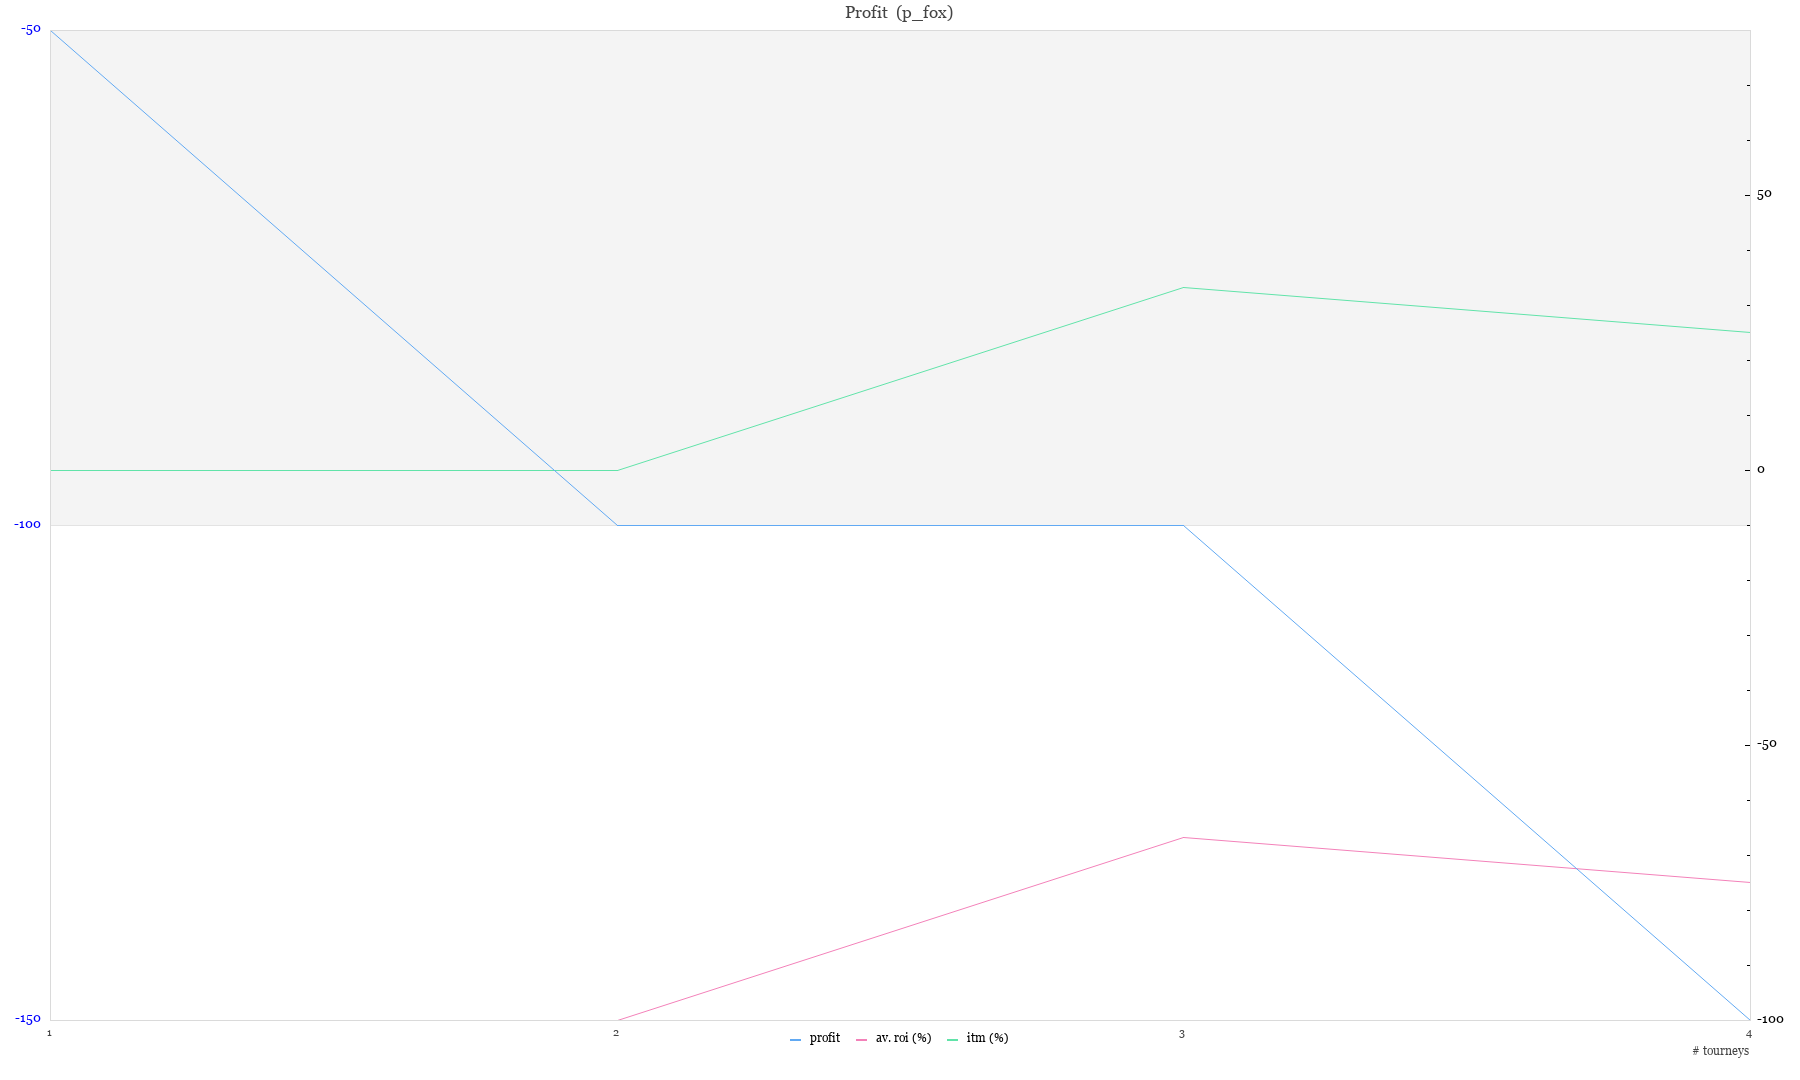1800x1080 pixels.
Task: Click the blue profit legend line marker
Action: (796, 1040)
